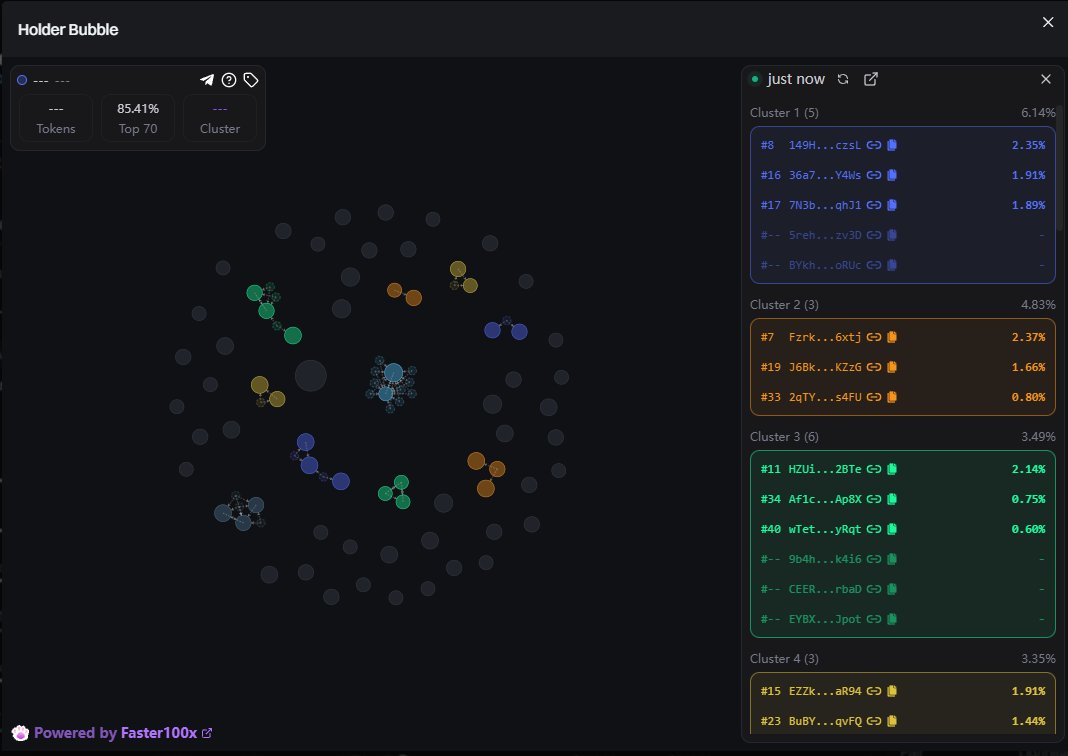Select holder #15 EZZk...aR94 row
Viewport: 1068px width, 756px height.
coord(902,691)
